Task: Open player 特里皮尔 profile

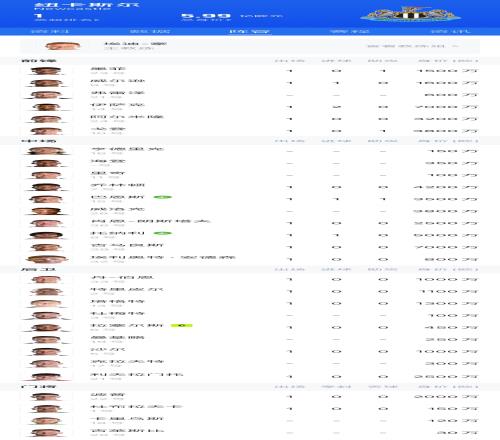Action: click(127, 289)
